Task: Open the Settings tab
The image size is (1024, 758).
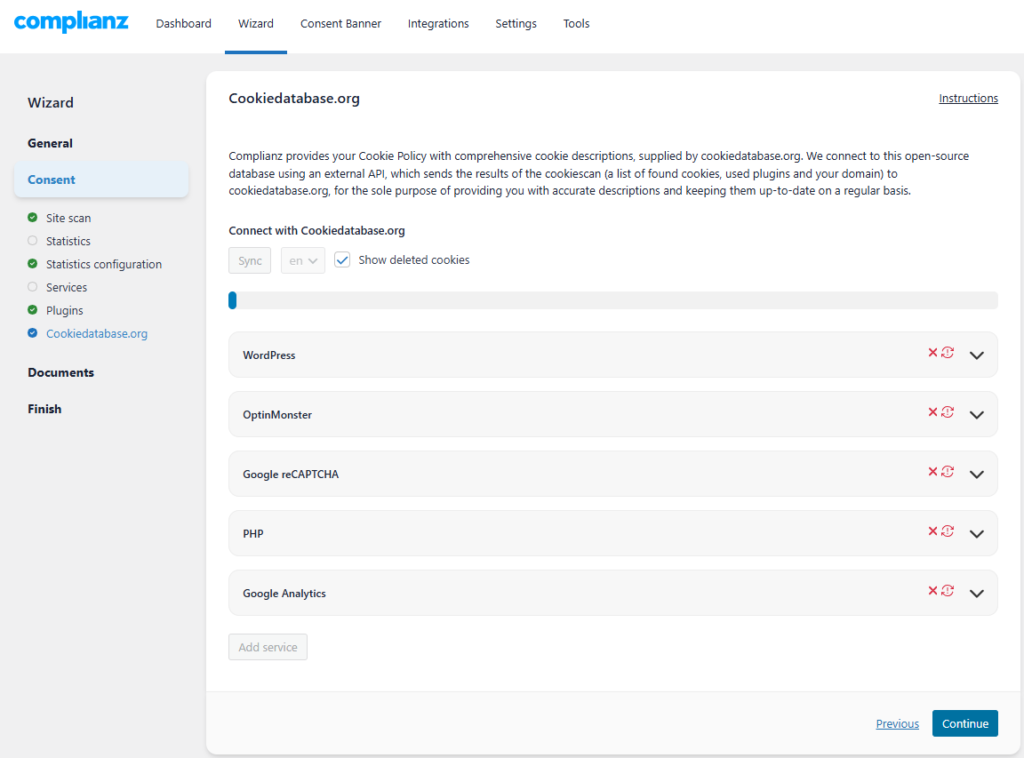Action: click(516, 24)
